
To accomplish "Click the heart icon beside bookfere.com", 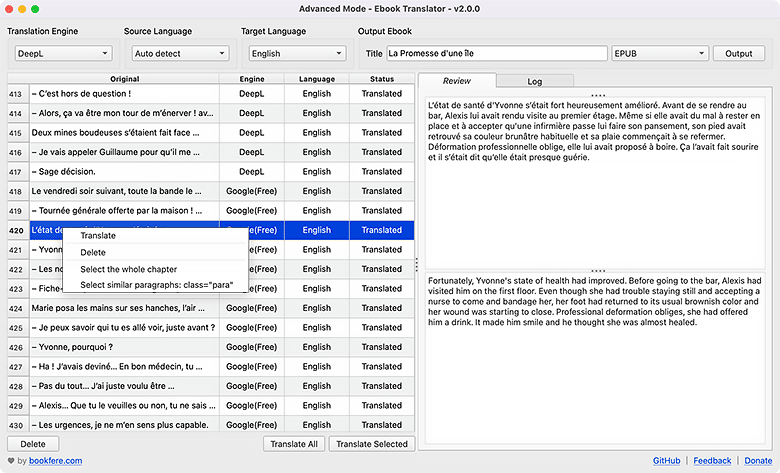I will click(11, 461).
